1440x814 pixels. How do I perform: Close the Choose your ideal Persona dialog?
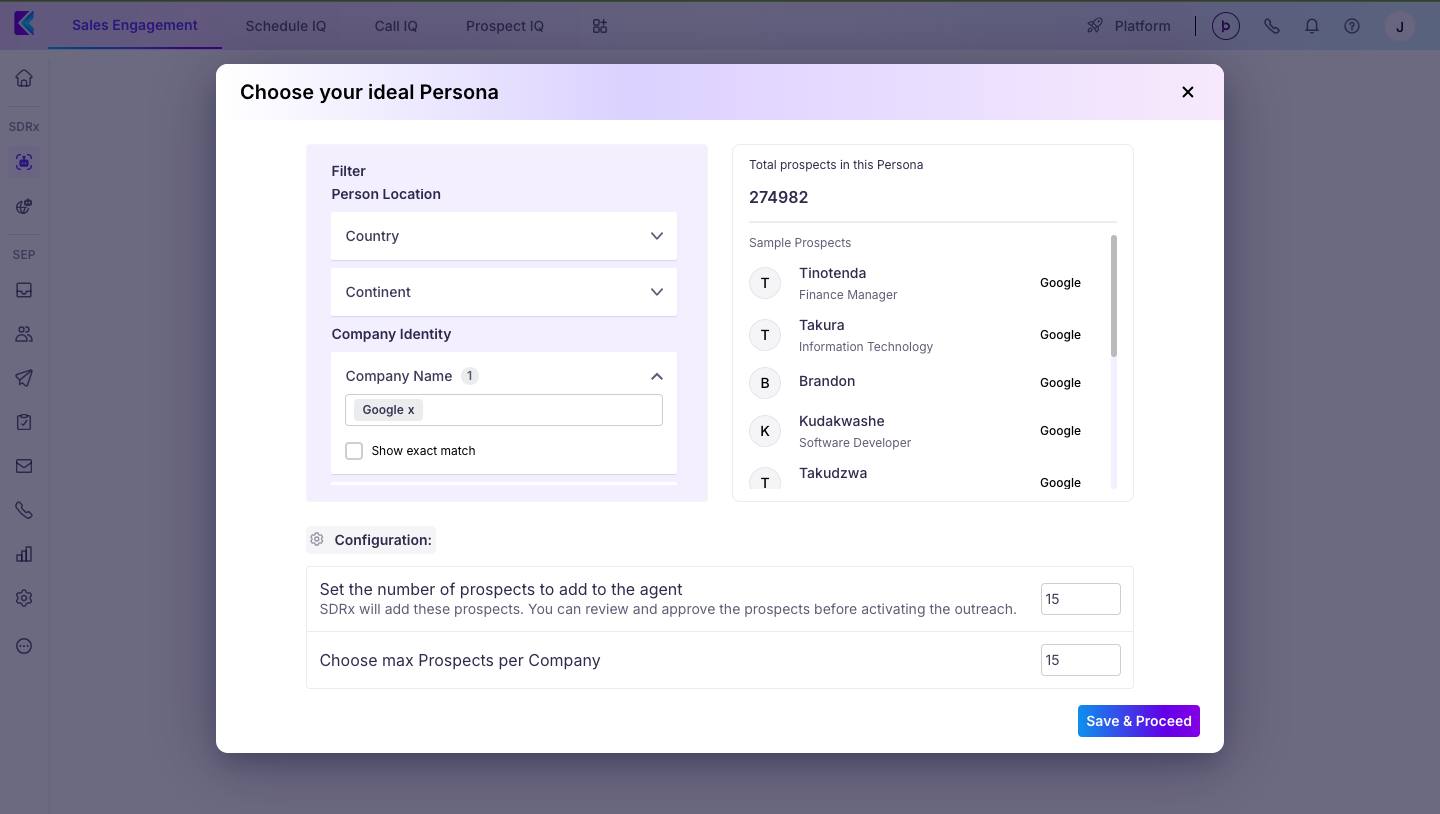pyautogui.click(x=1188, y=92)
